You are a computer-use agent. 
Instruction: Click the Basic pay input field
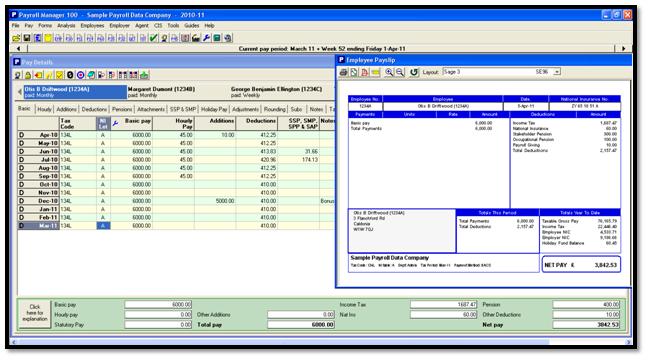[x=158, y=305]
